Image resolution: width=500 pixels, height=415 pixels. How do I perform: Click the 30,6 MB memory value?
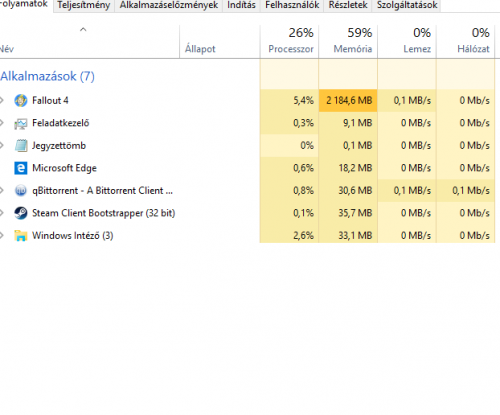tap(355, 191)
